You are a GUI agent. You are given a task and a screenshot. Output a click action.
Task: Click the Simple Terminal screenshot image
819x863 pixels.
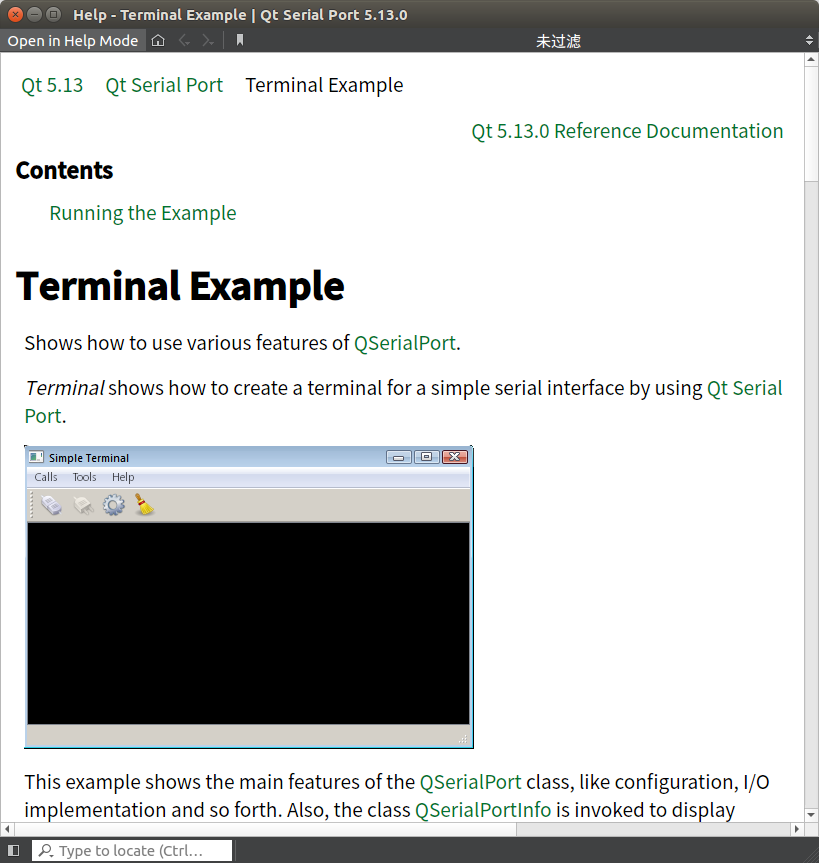pyautogui.click(x=249, y=597)
